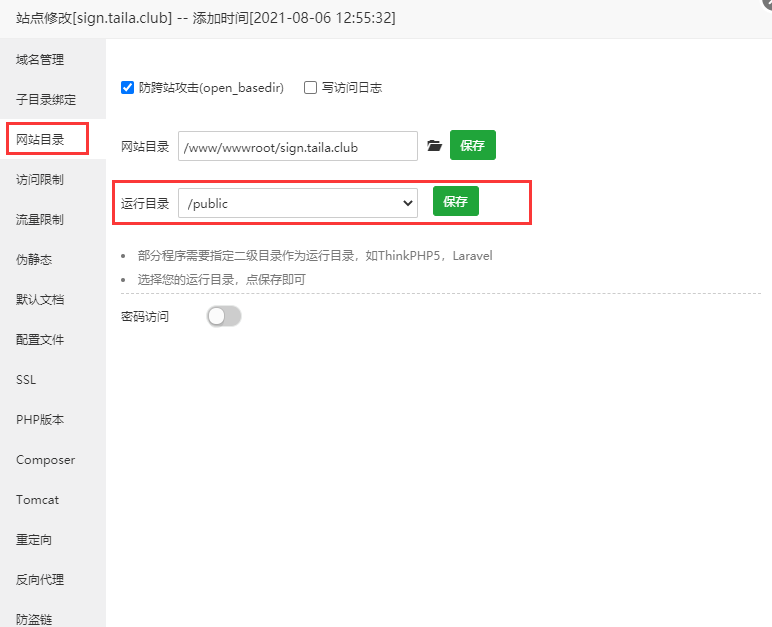Open 运行目录 dropdown showing /public
The width and height of the screenshot is (772, 627).
[298, 203]
